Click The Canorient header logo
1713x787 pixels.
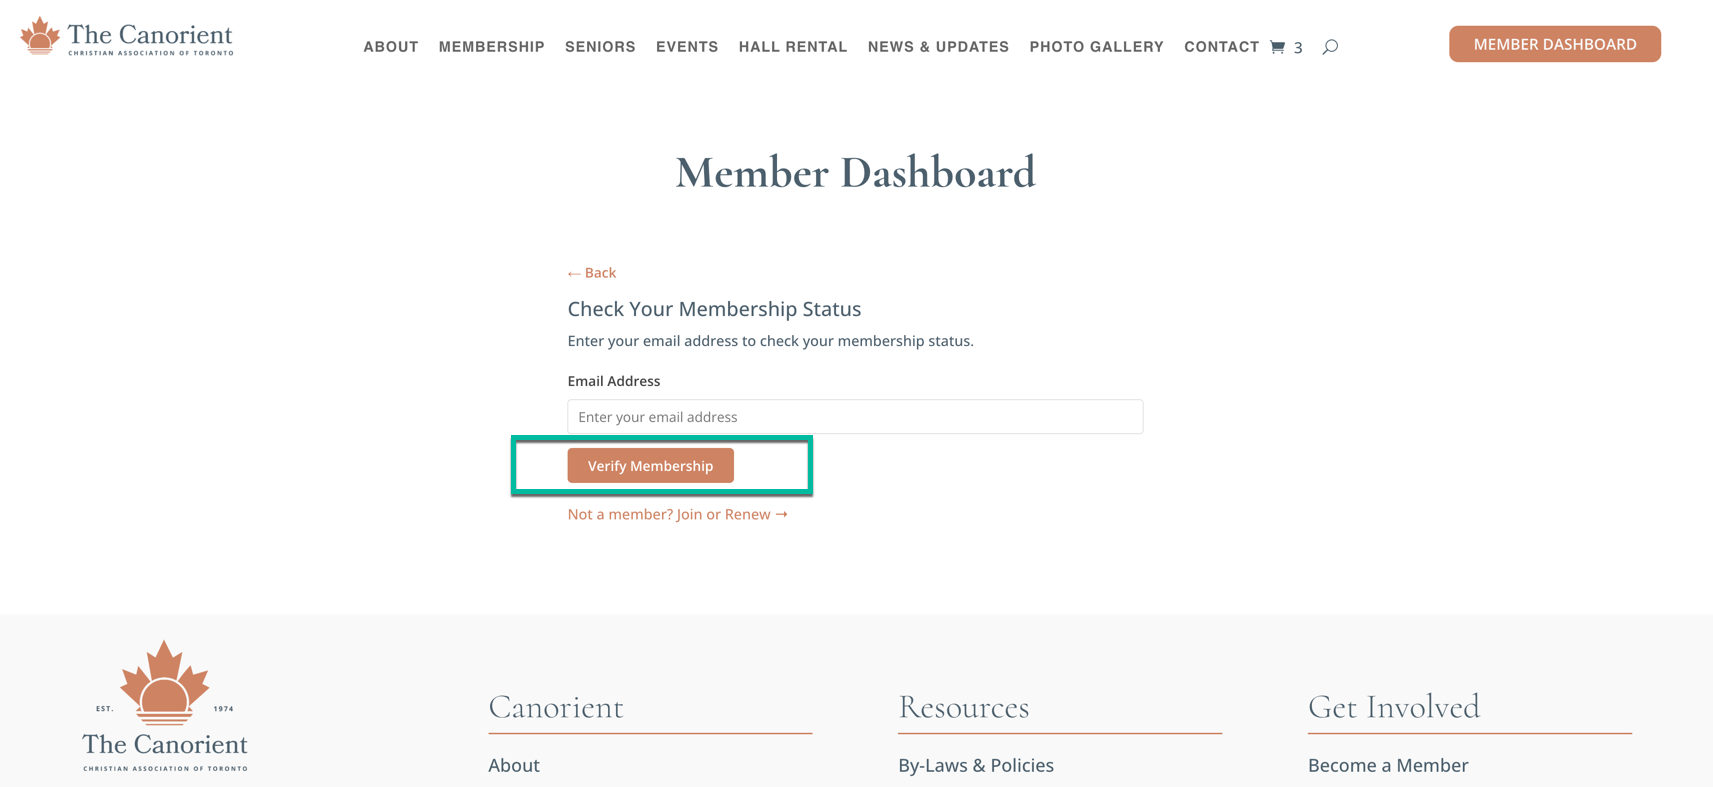[x=127, y=37]
